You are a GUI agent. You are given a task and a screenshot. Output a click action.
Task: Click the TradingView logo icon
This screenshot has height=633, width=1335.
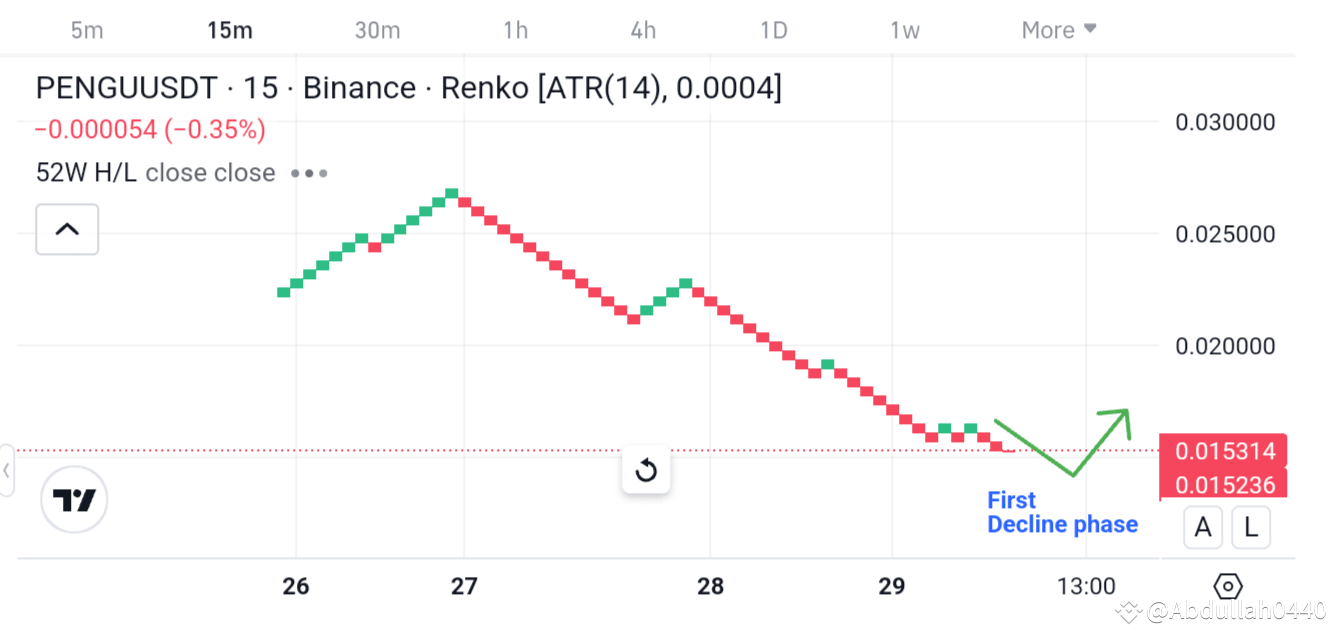(74, 499)
